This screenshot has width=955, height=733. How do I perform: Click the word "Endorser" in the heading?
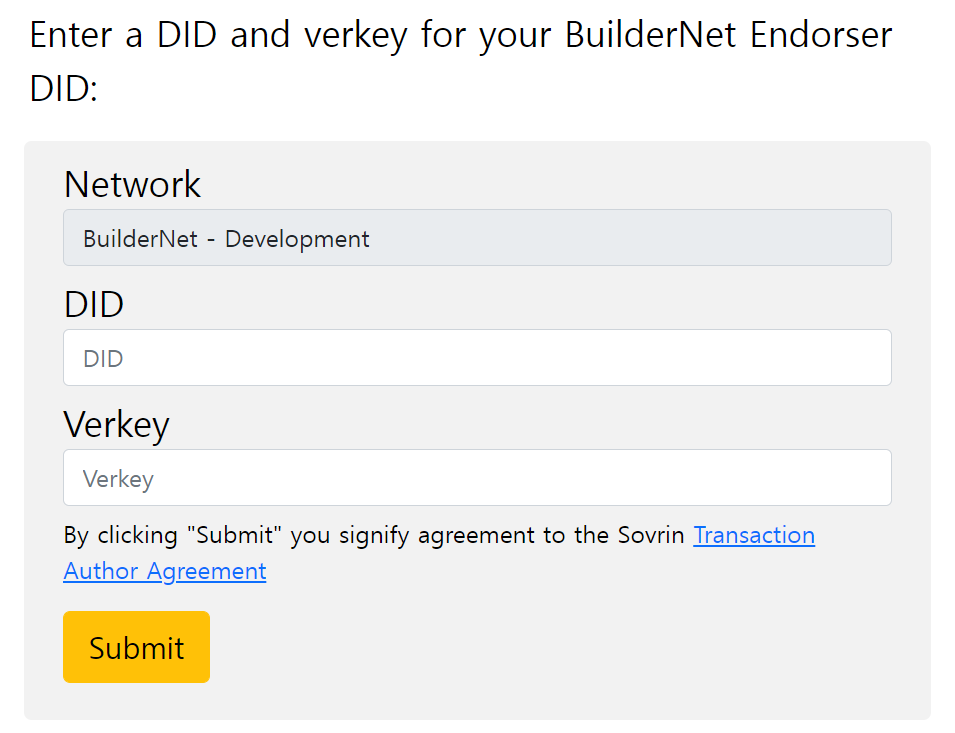(x=821, y=35)
